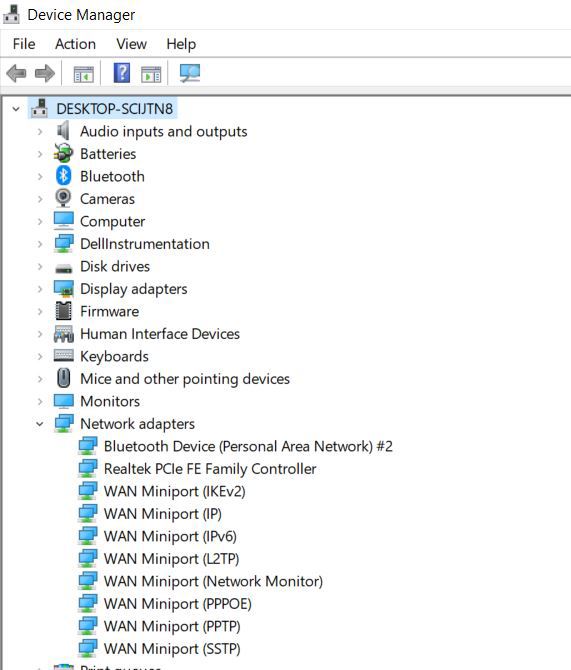This screenshot has height=670, width=571.
Task: Select Bluetooth Device (Personal Area Network) #2
Action: pos(248,446)
